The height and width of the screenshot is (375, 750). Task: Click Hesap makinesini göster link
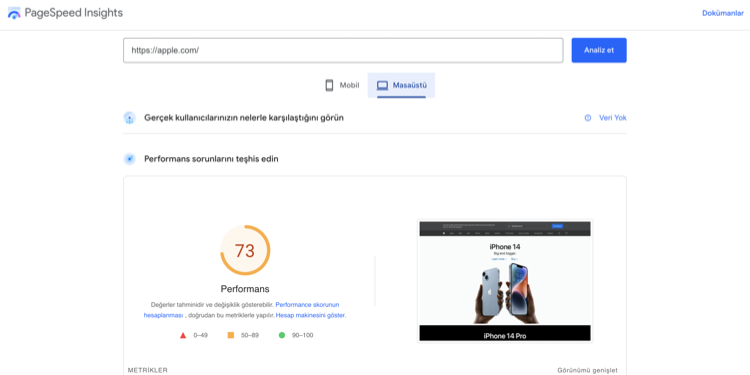tap(310, 316)
